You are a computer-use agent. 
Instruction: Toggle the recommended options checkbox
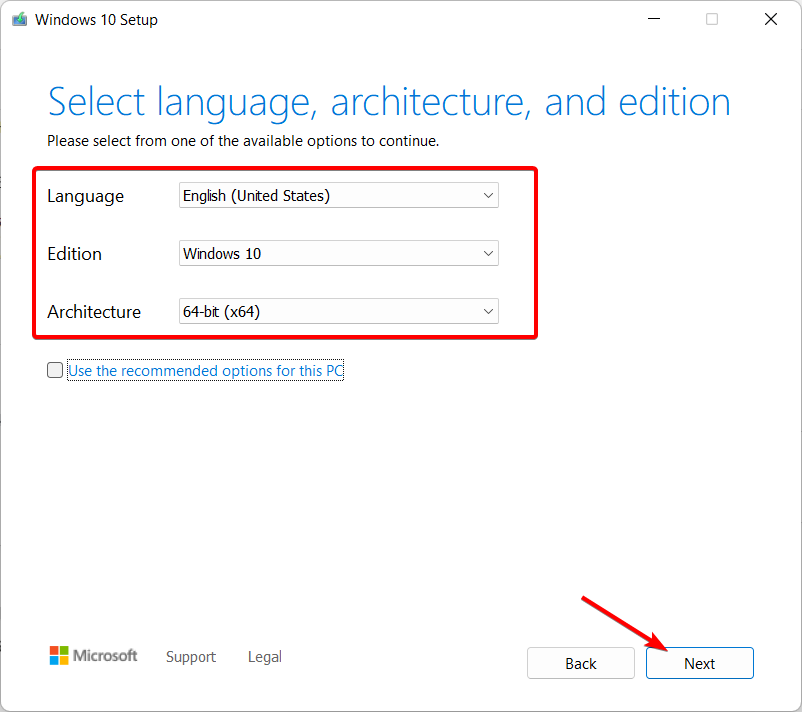coord(55,370)
